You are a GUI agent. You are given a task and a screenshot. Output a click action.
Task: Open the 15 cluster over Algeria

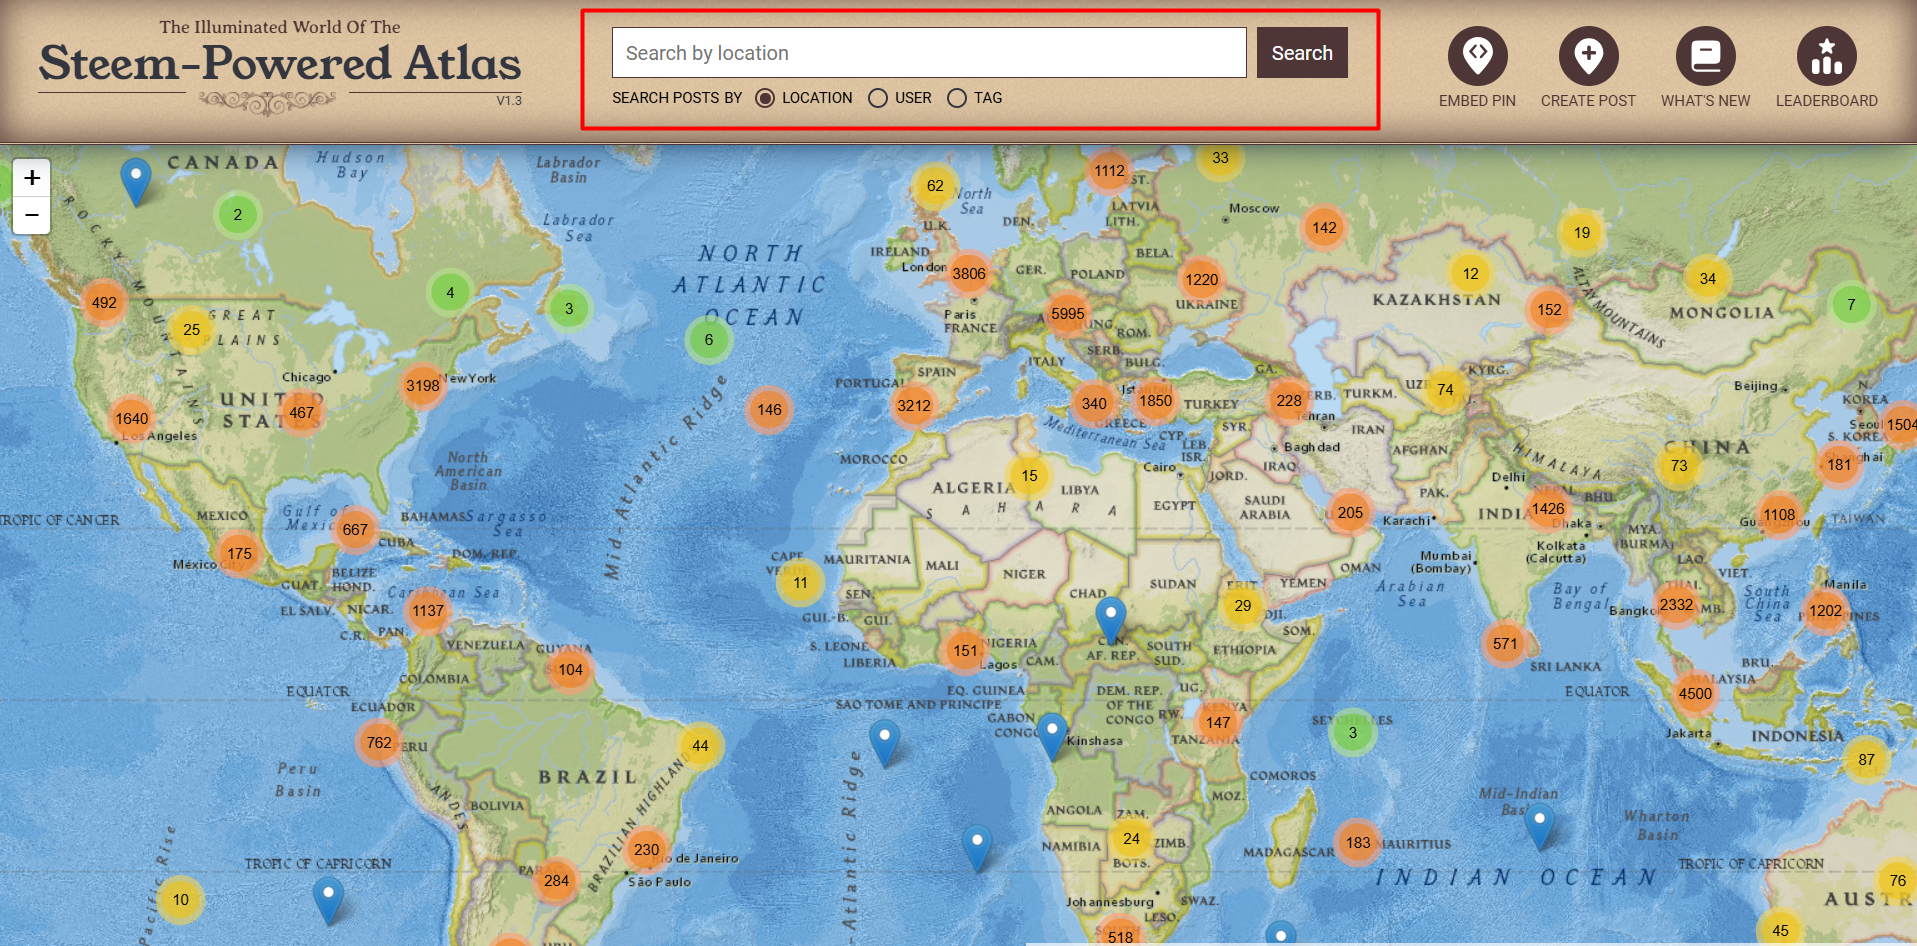(x=1030, y=476)
